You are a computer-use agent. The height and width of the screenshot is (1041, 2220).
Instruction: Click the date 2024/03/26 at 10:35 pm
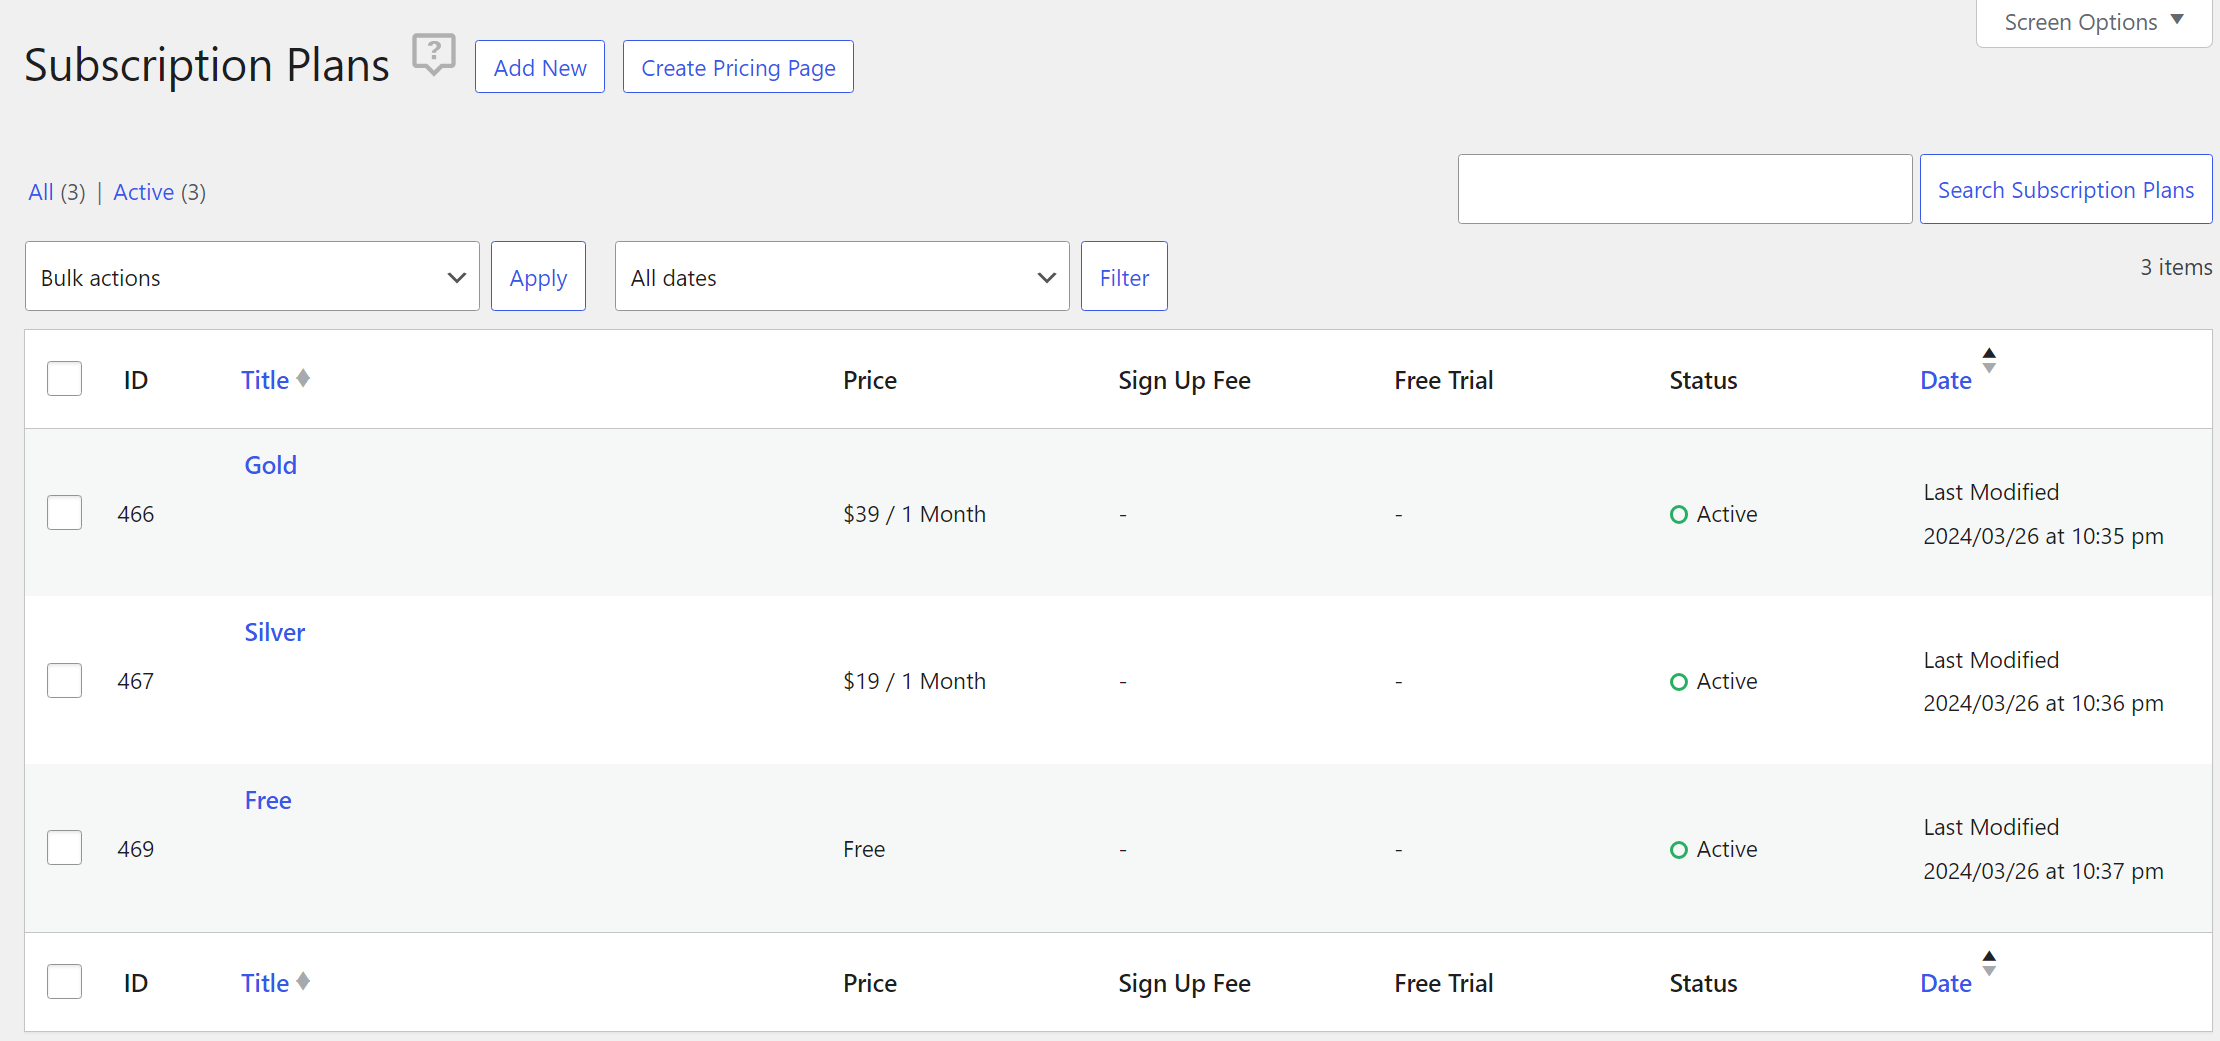2043,536
